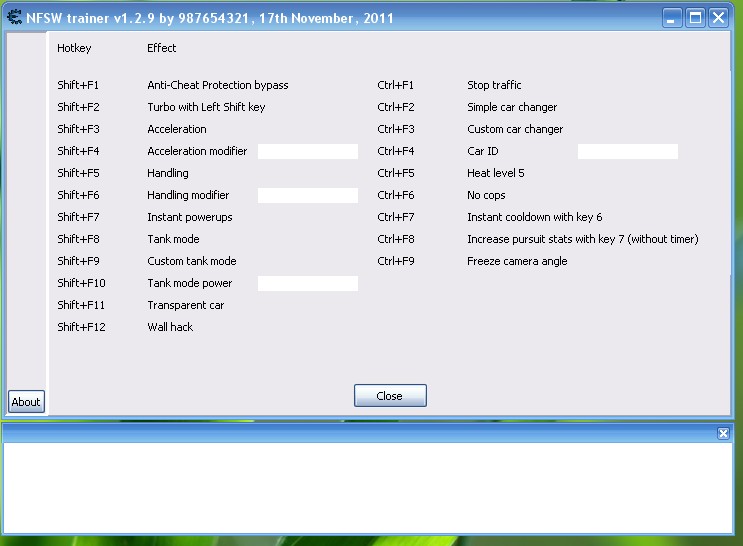743x546 pixels.
Task: Click the Custom car changer label
Action: pyautogui.click(x=515, y=129)
